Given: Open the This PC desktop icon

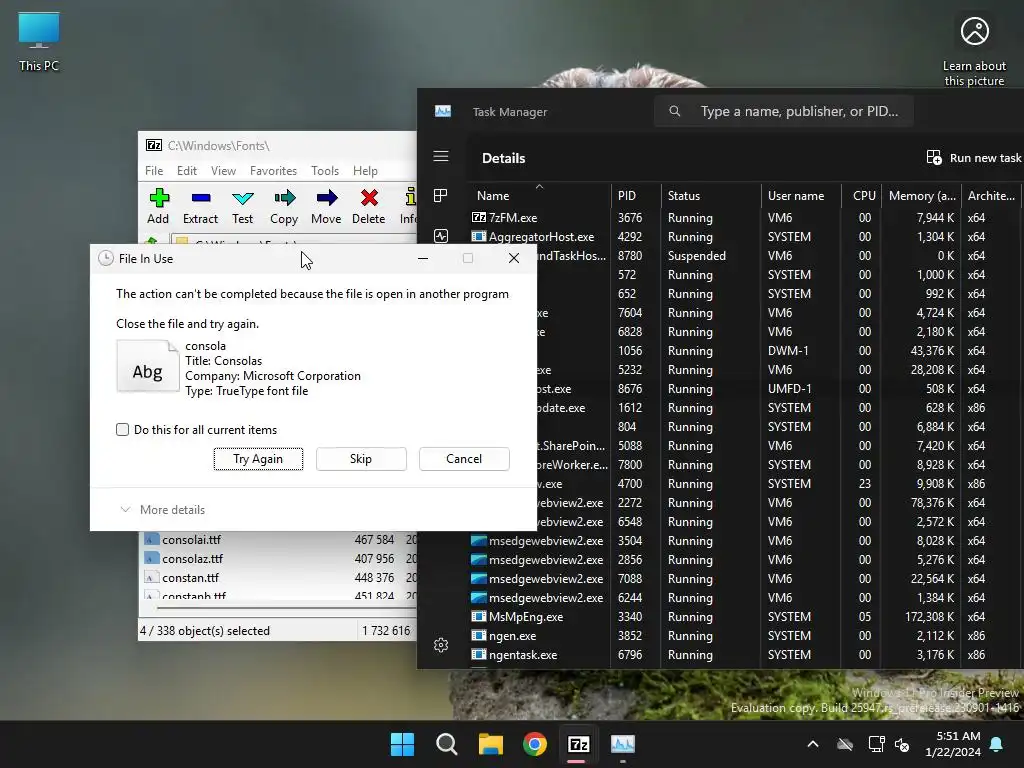Looking at the screenshot, I should pos(39,41).
